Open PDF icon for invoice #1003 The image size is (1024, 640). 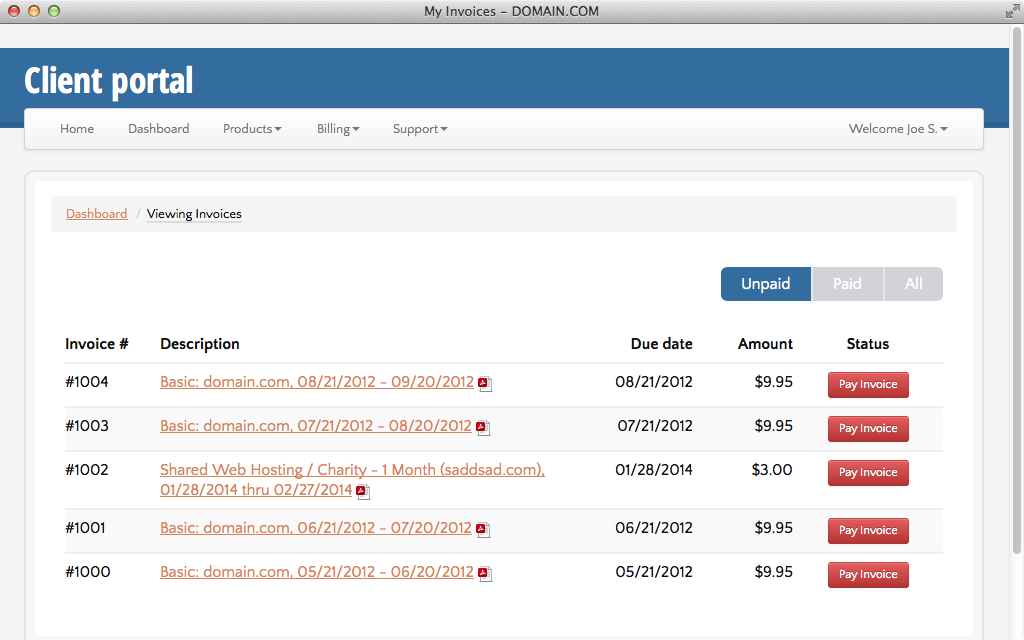coord(483,428)
